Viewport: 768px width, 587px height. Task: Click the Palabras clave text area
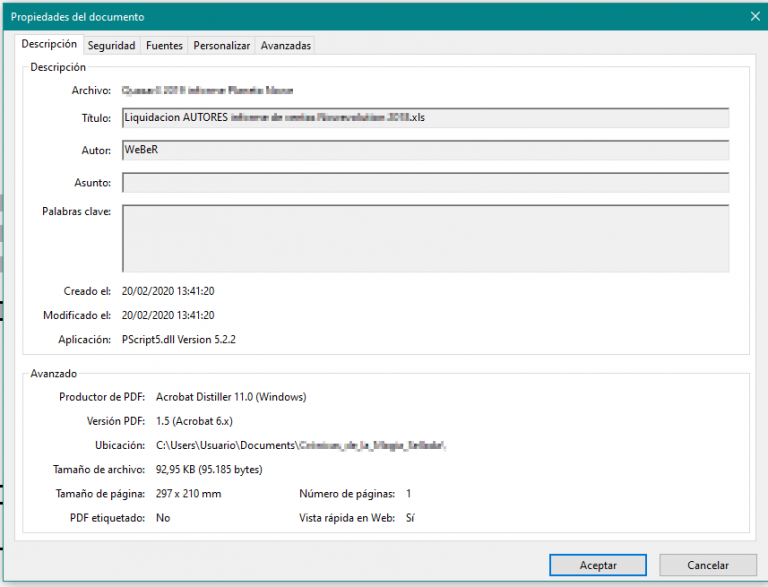coord(425,238)
